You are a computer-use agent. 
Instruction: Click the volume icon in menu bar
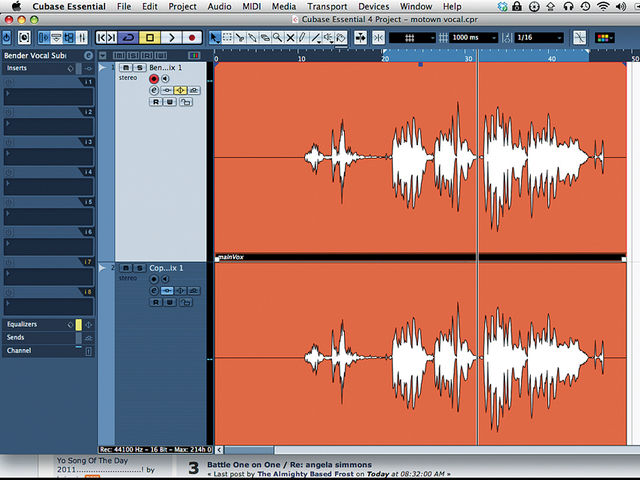pyautogui.click(x=621, y=7)
